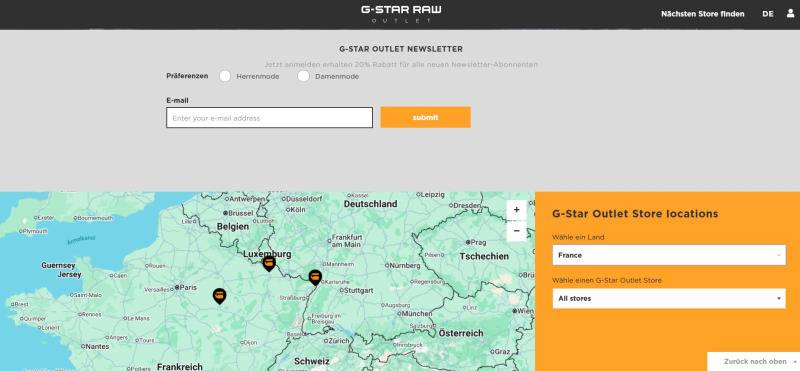The height and width of the screenshot is (371, 800).
Task: Focus the e-mail address field
Action: point(269,118)
